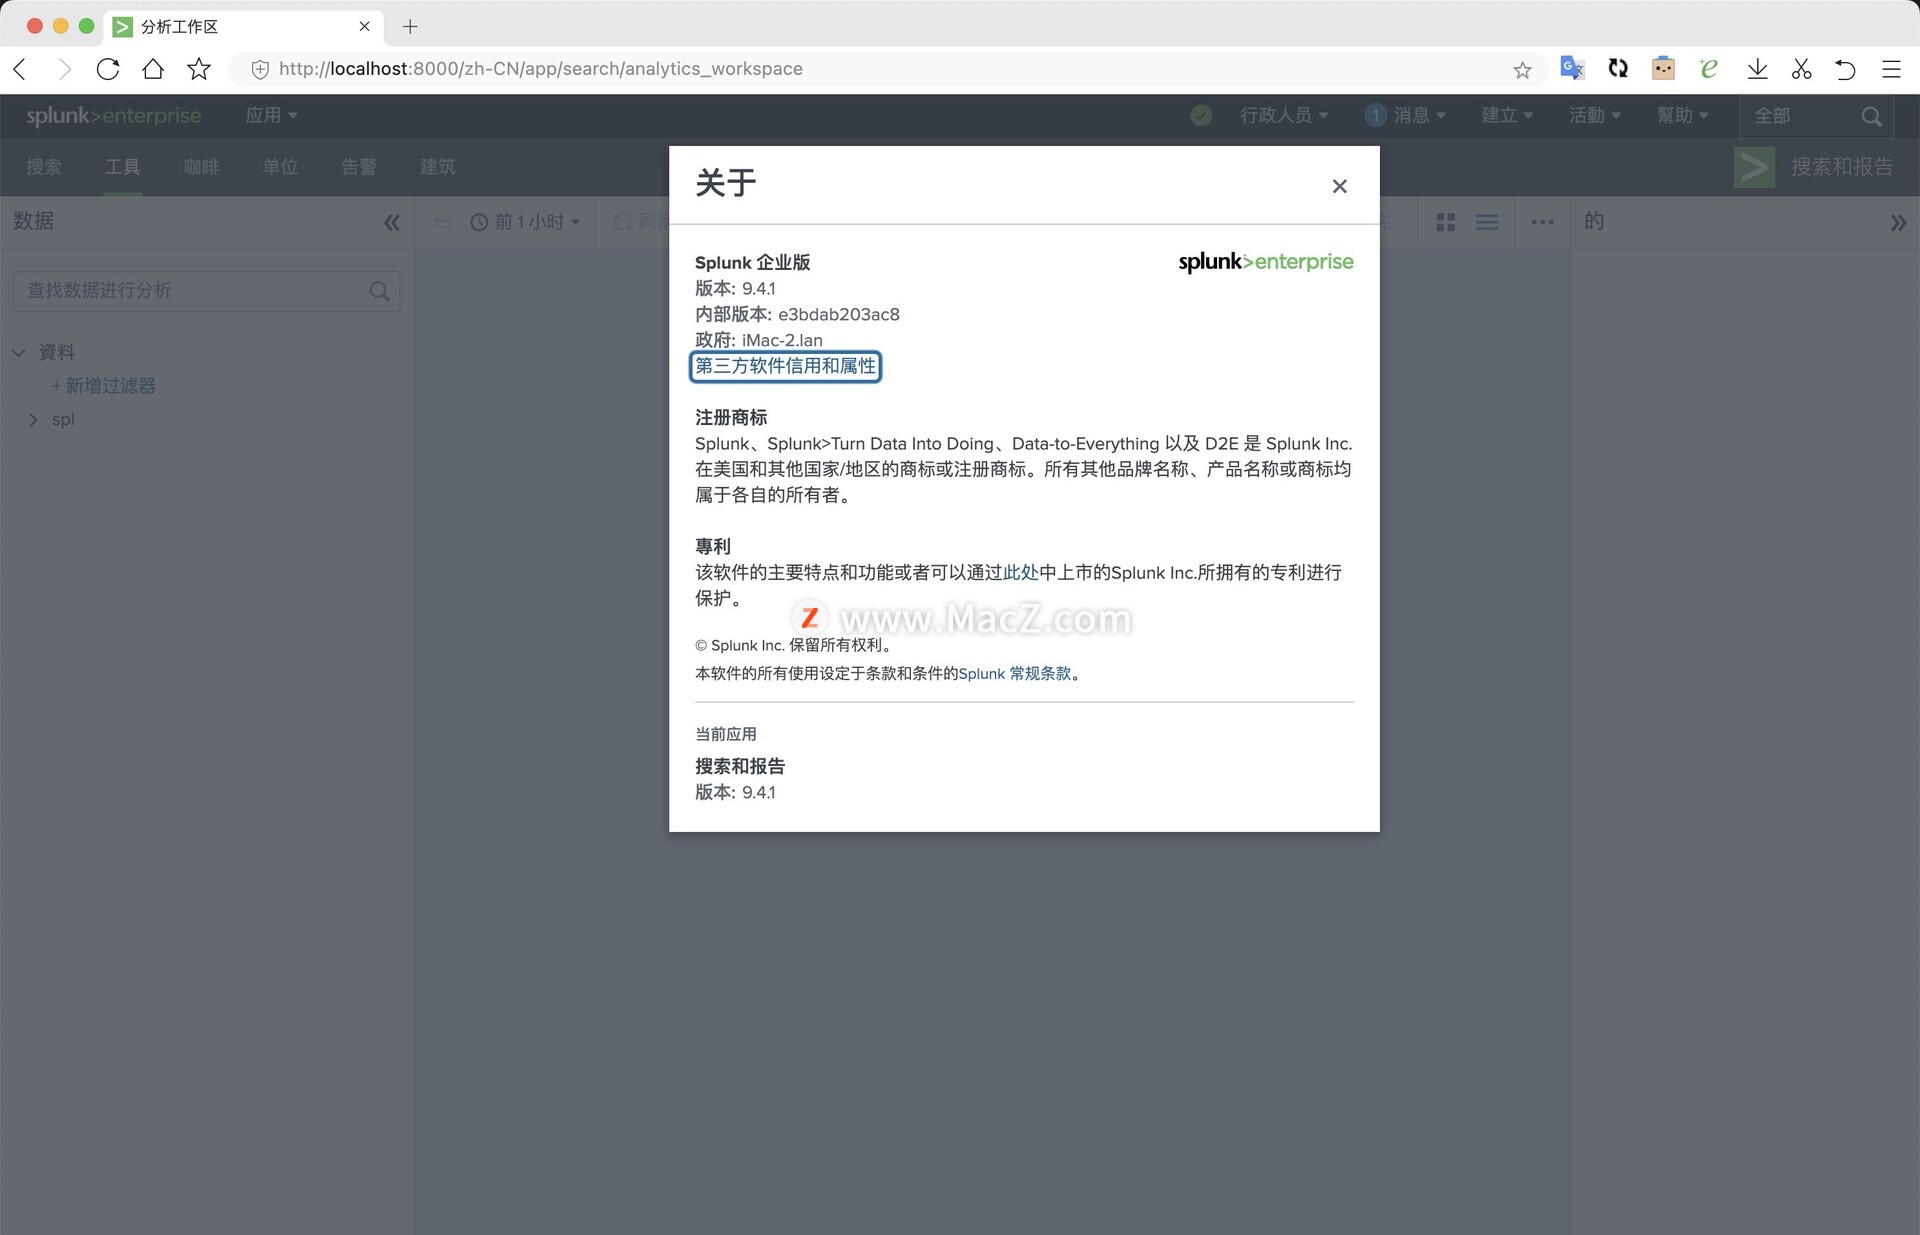Image resolution: width=1920 pixels, height=1235 pixels.
Task: Open bookmarks star in toolbar
Action: (x=199, y=69)
